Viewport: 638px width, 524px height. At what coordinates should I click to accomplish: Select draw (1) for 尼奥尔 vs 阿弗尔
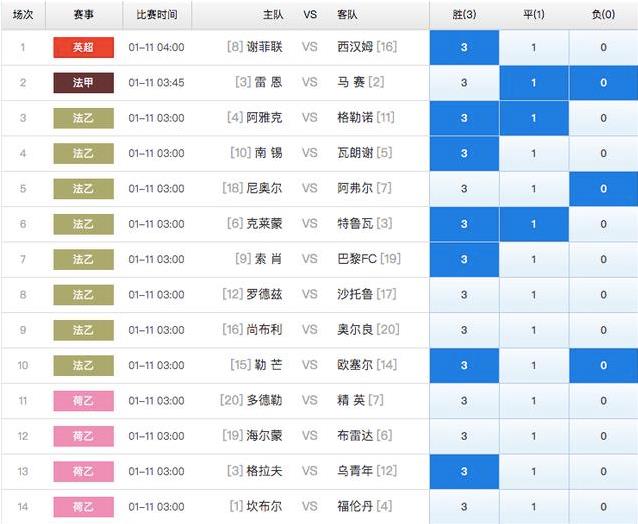(x=534, y=189)
